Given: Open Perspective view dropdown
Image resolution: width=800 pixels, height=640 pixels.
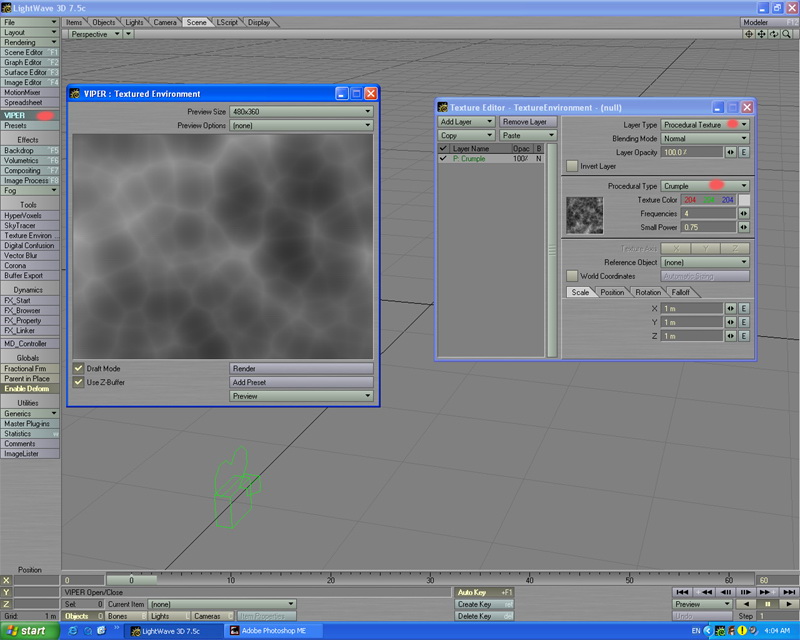Looking at the screenshot, I should 95,34.
